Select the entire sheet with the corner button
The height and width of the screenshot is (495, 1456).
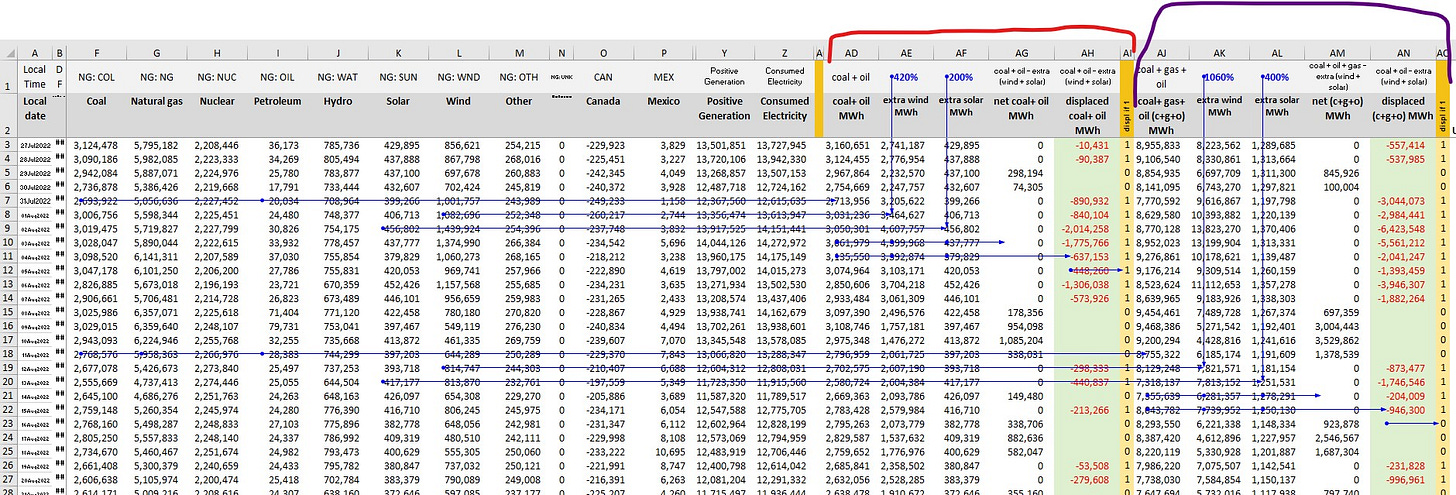(7, 53)
